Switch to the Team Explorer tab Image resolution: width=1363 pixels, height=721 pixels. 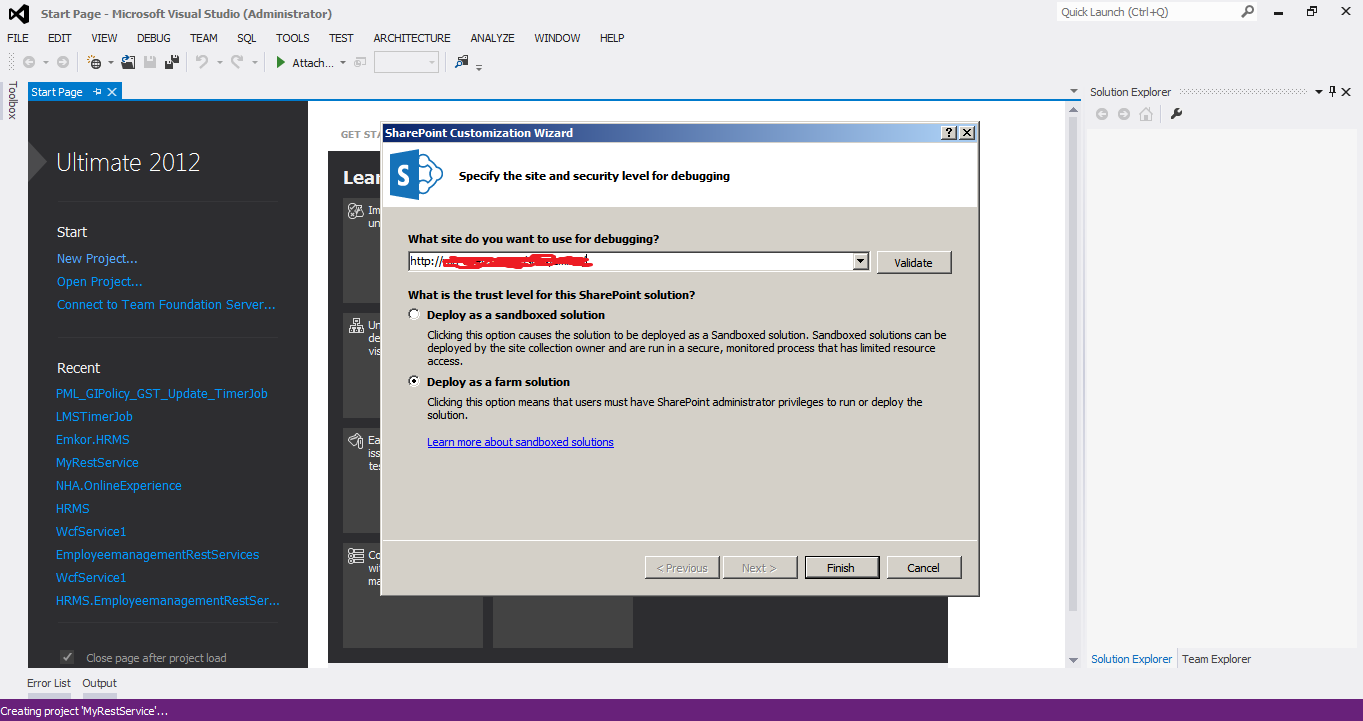pos(1215,659)
